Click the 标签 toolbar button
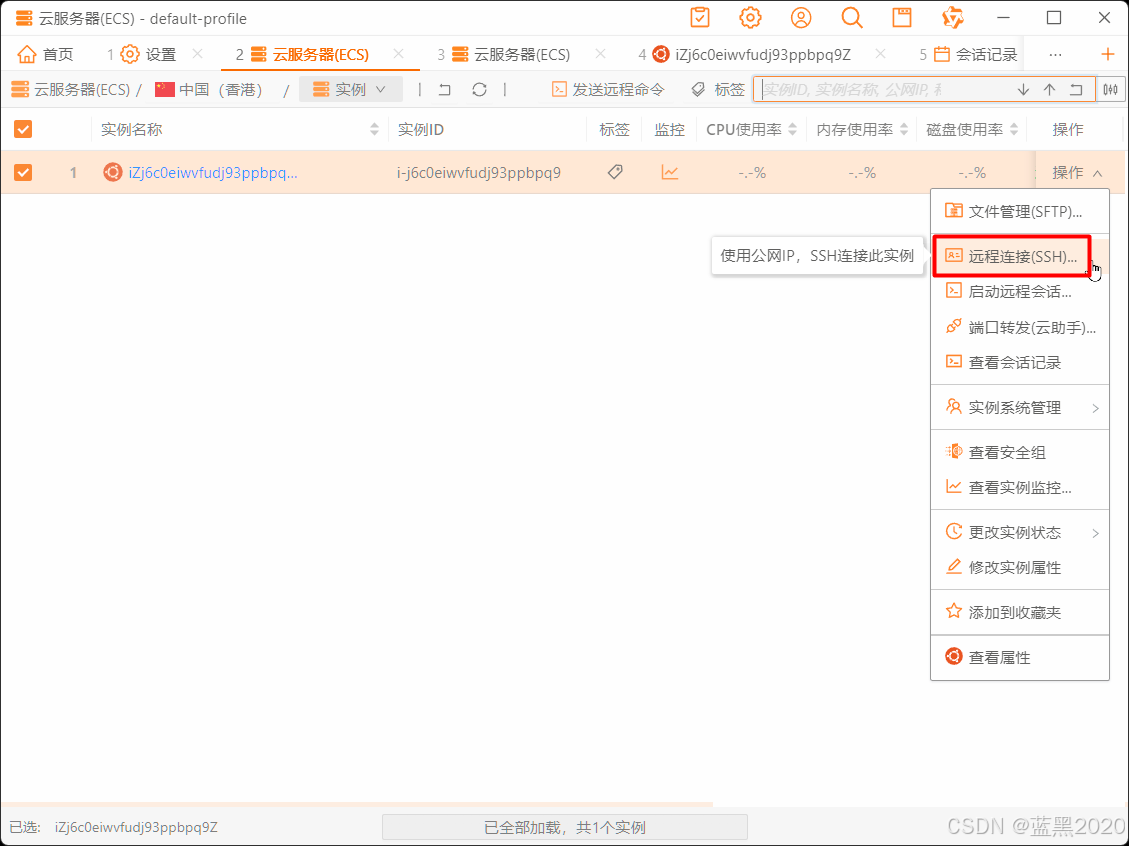Screen dimensions: 1129x846 [718, 89]
